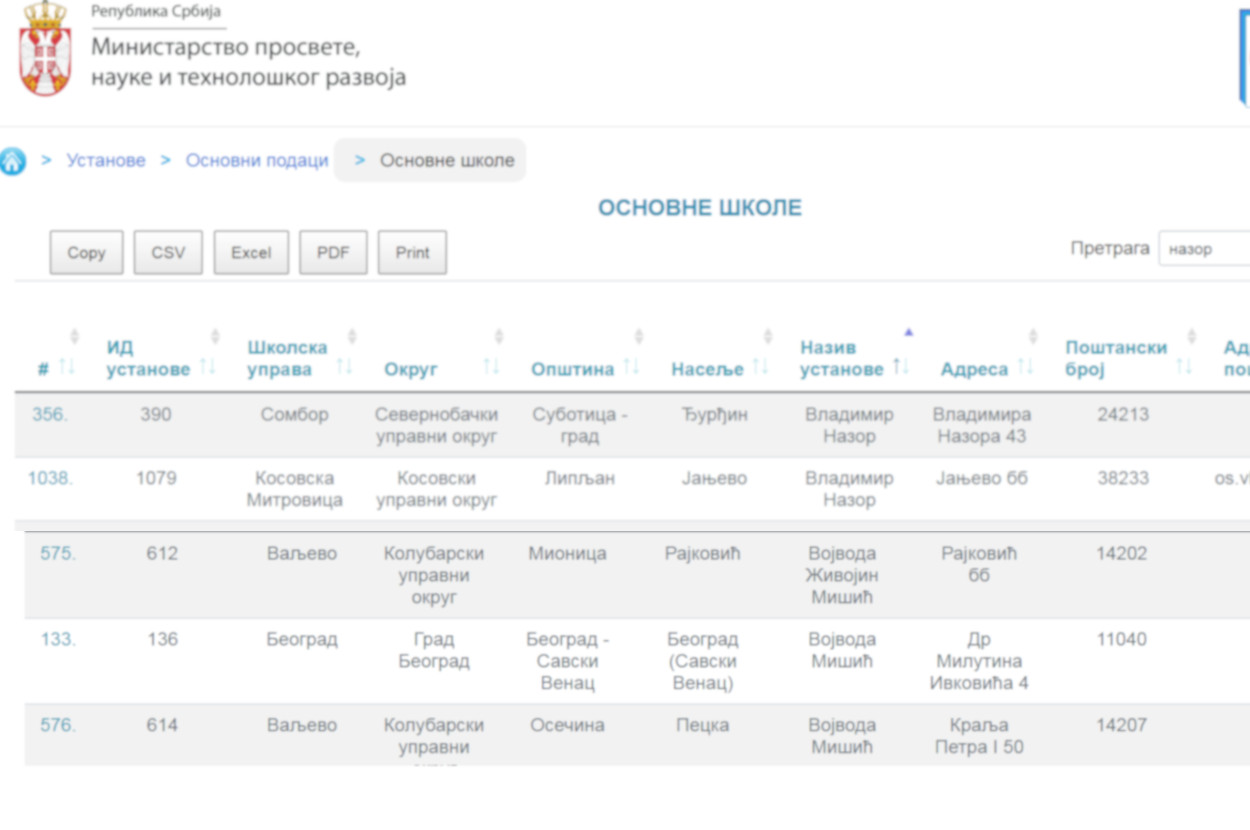Export the table as CSV

tap(168, 253)
